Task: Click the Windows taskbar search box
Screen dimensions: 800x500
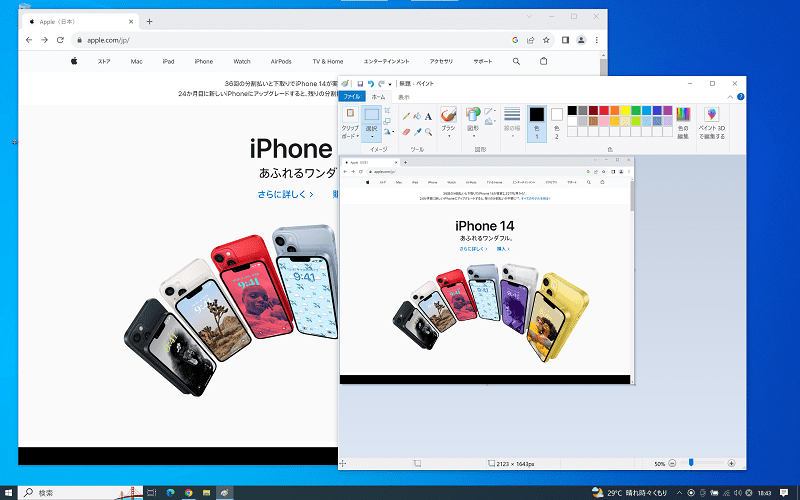Action: coord(81,492)
